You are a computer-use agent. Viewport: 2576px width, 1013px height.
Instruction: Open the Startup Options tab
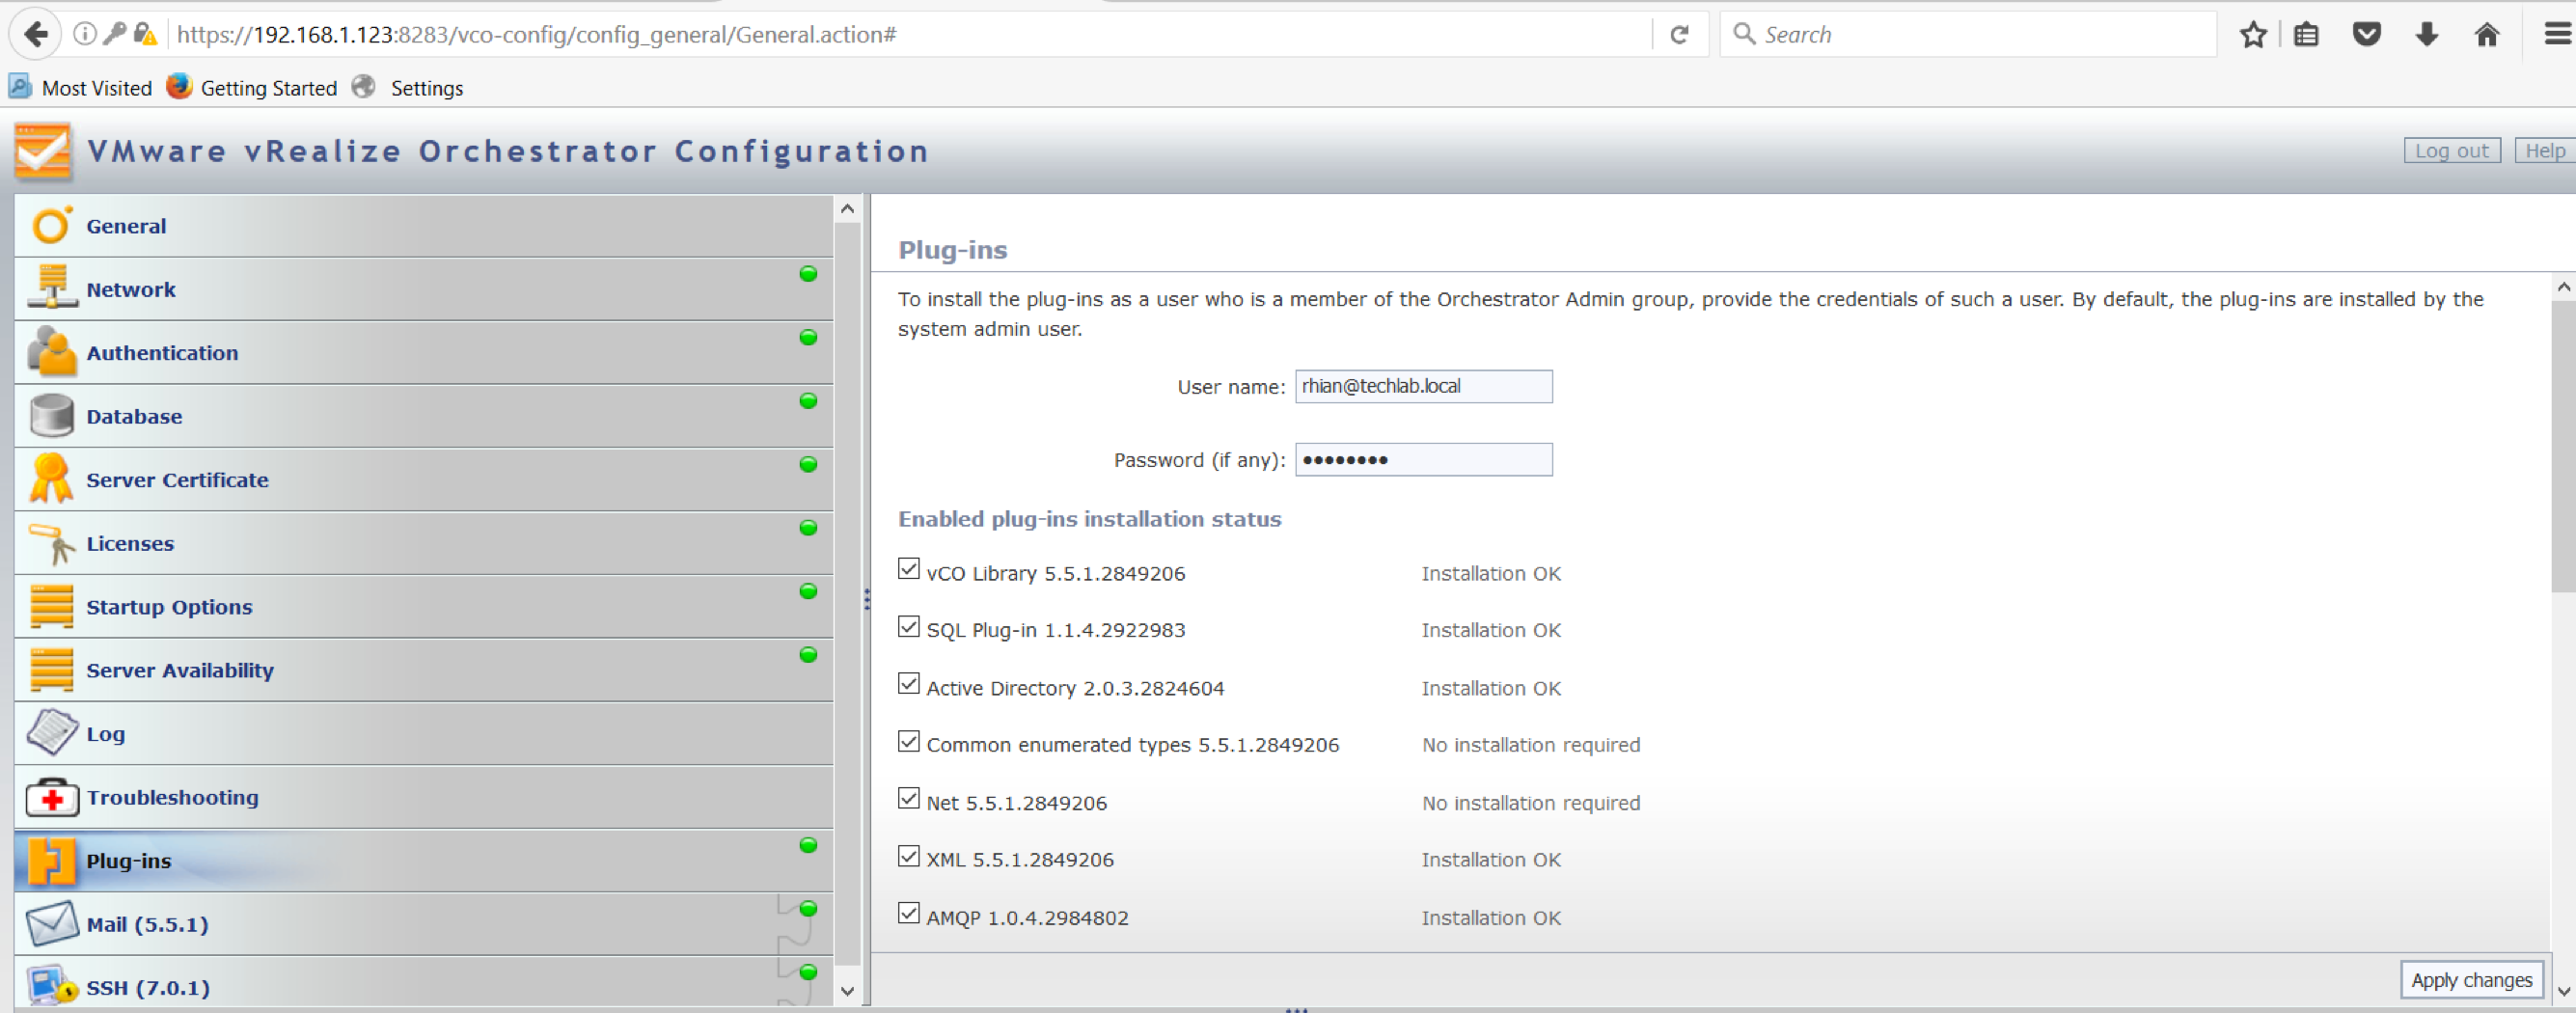pos(424,607)
